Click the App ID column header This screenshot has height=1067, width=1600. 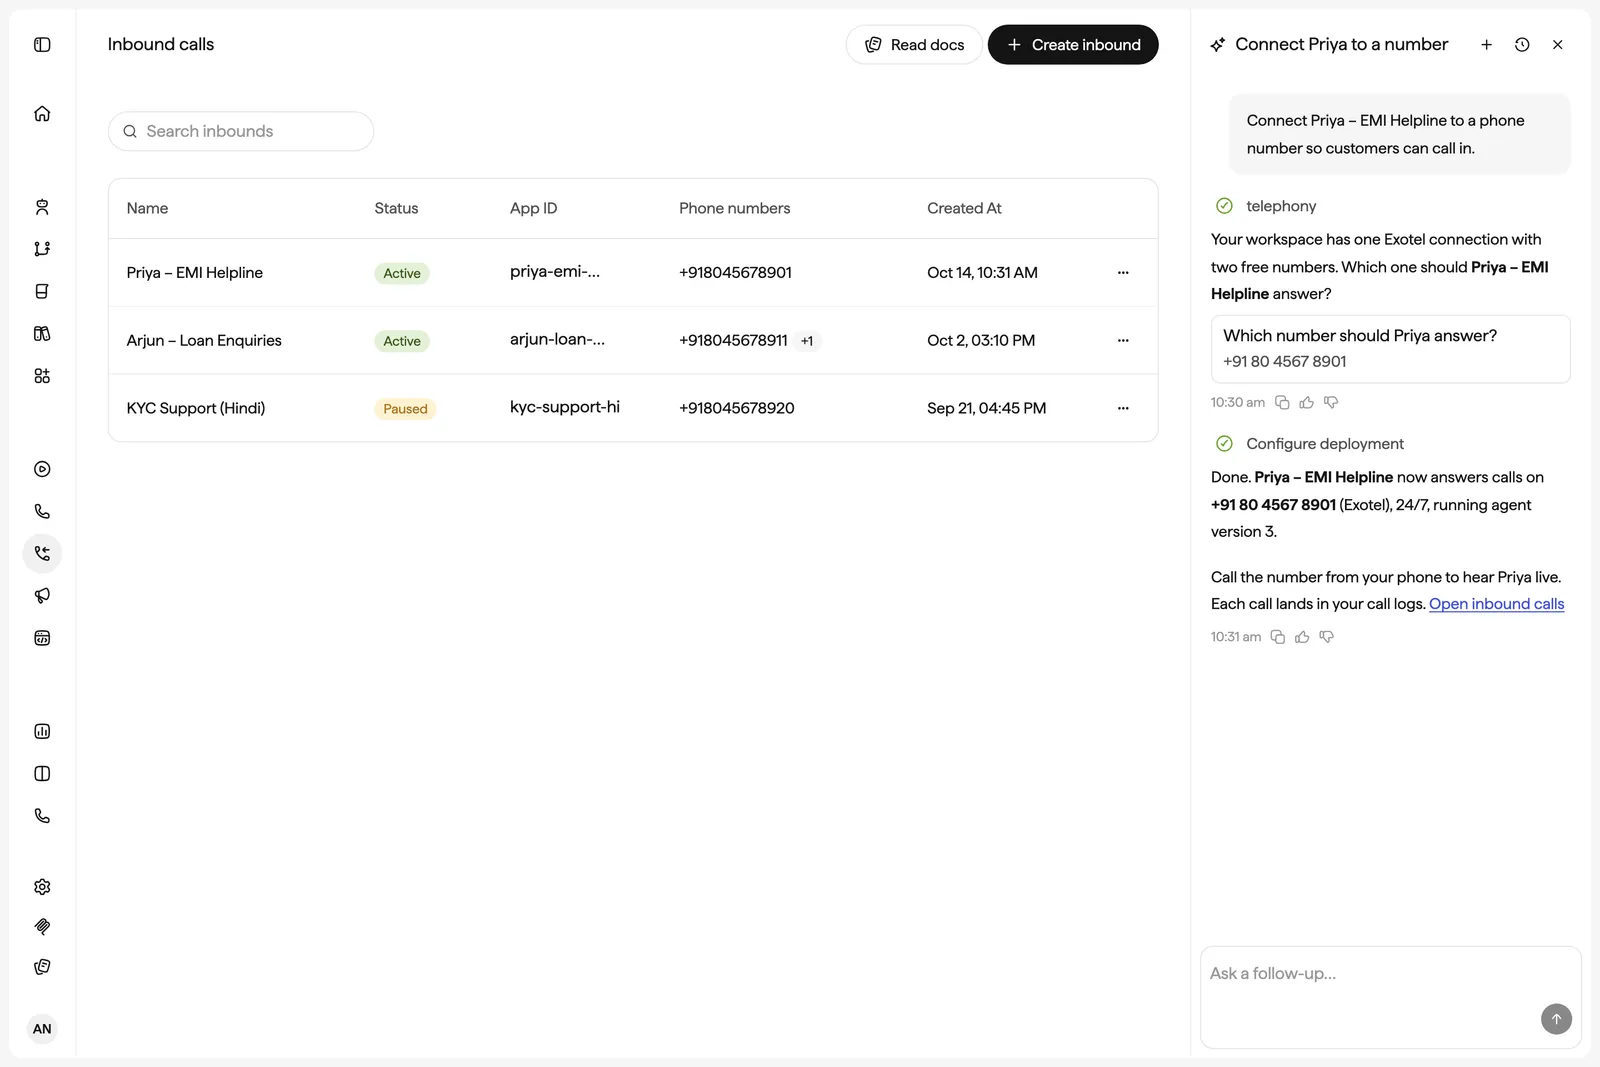pyautogui.click(x=534, y=208)
